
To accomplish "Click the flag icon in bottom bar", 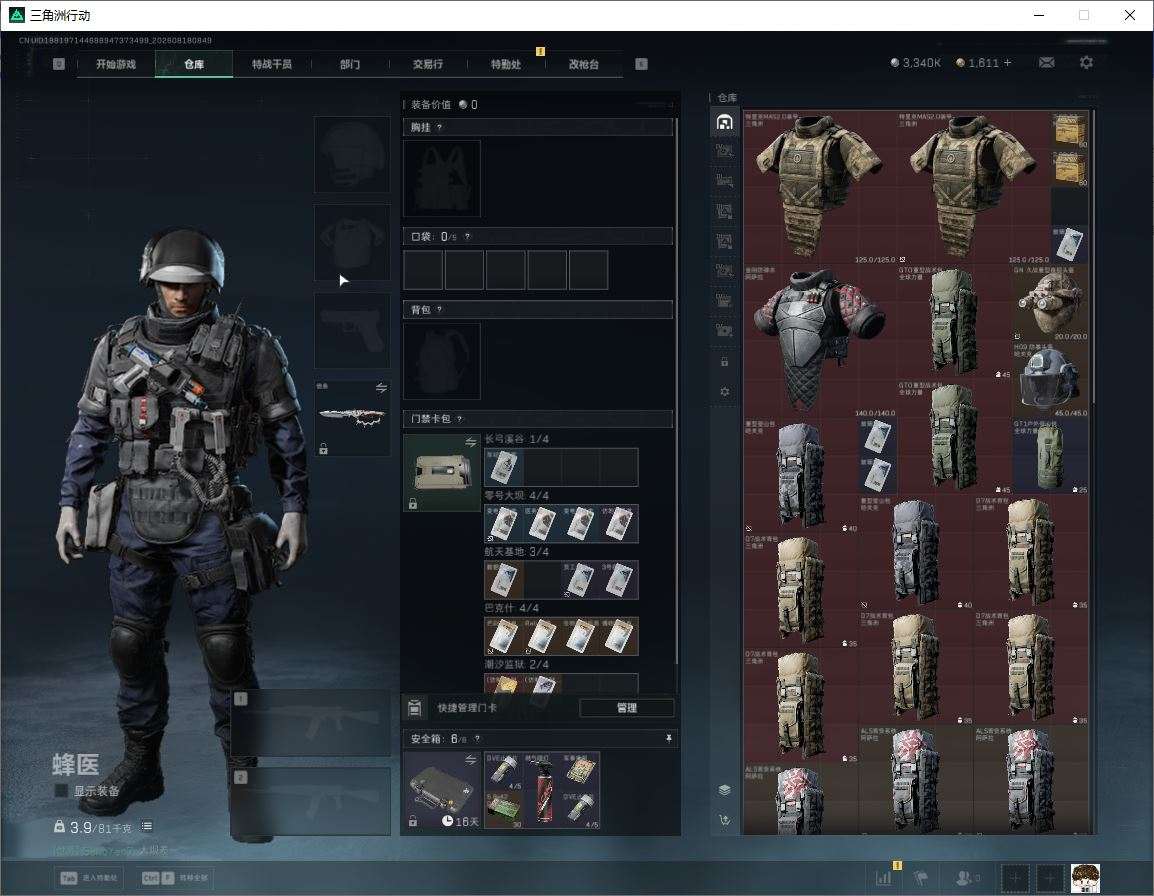I will [x=920, y=878].
